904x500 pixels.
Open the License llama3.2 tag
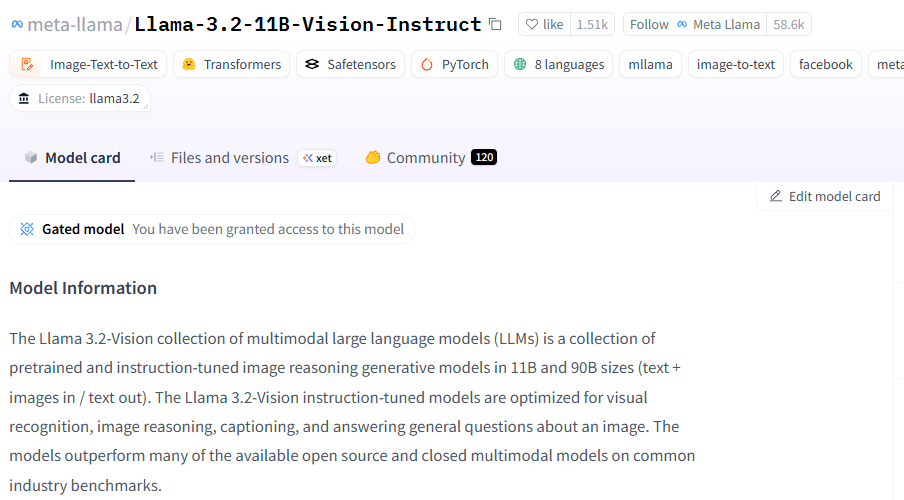coord(80,98)
